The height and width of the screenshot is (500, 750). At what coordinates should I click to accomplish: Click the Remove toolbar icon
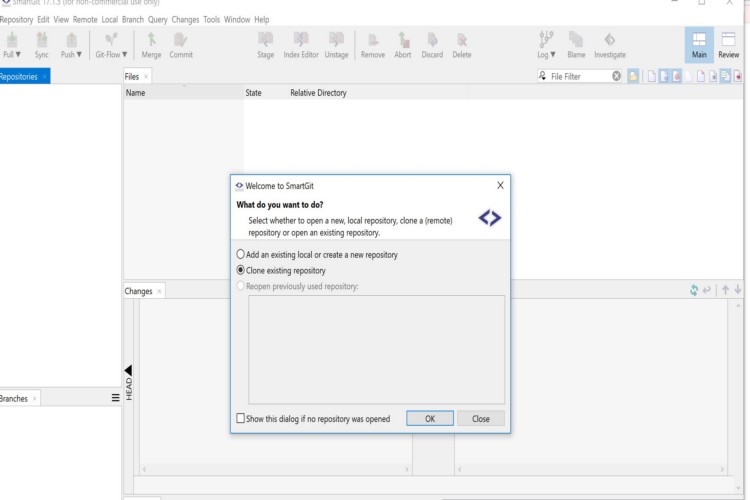coord(373,45)
